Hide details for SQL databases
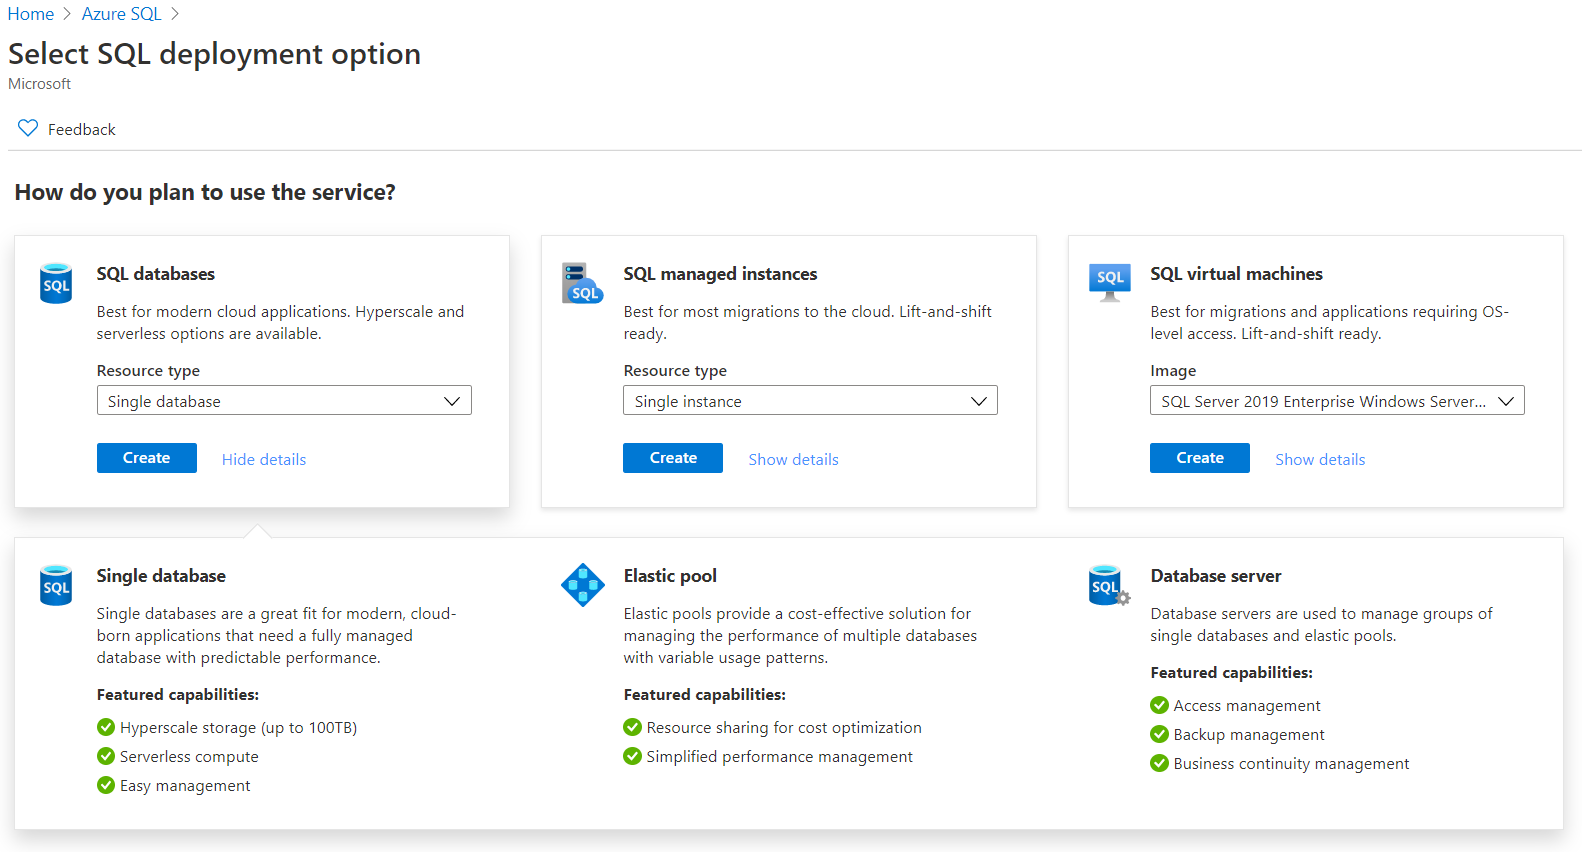The width and height of the screenshot is (1582, 852). click(264, 459)
